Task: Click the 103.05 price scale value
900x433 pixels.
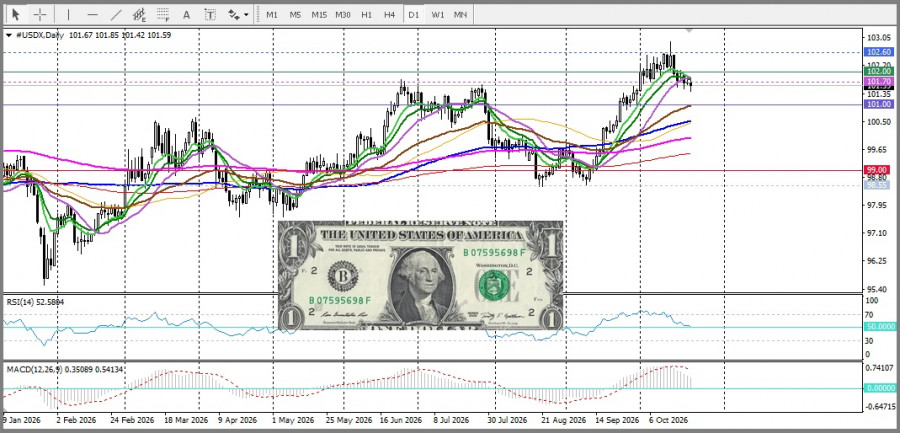Action: 878,38
